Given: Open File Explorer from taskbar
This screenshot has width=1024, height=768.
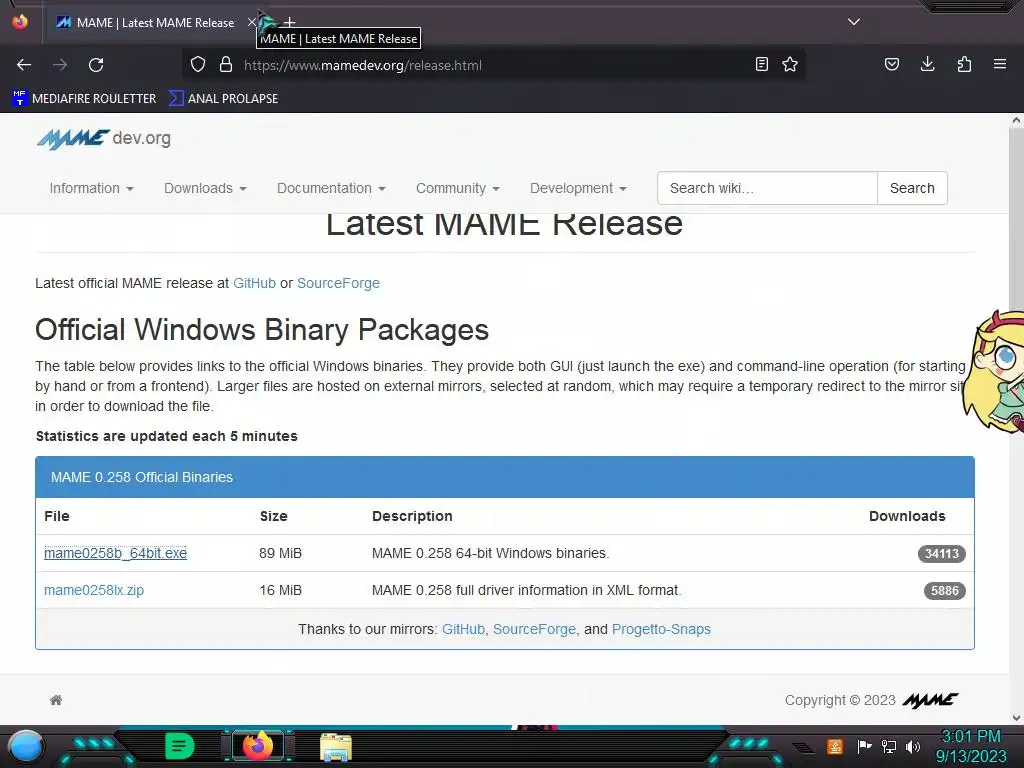Looking at the screenshot, I should (336, 746).
